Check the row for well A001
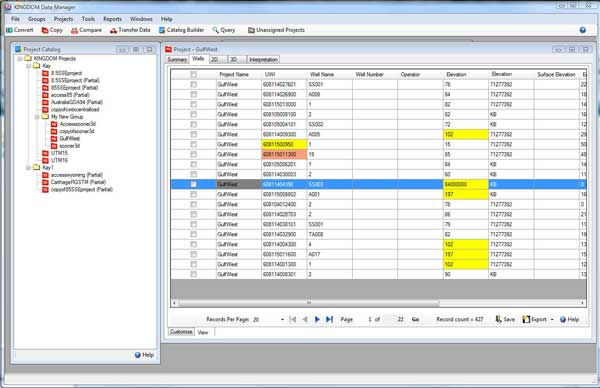This screenshot has height=388, width=600. click(194, 194)
